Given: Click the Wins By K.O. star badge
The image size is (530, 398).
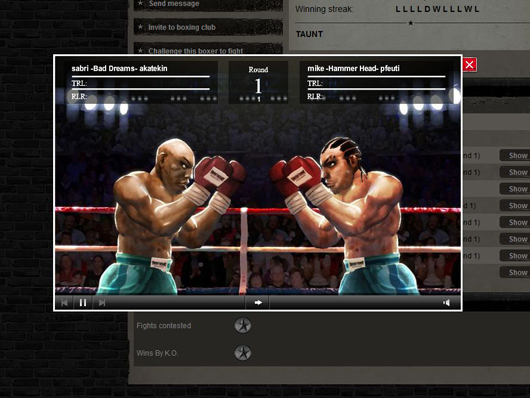Looking at the screenshot, I should (243, 353).
